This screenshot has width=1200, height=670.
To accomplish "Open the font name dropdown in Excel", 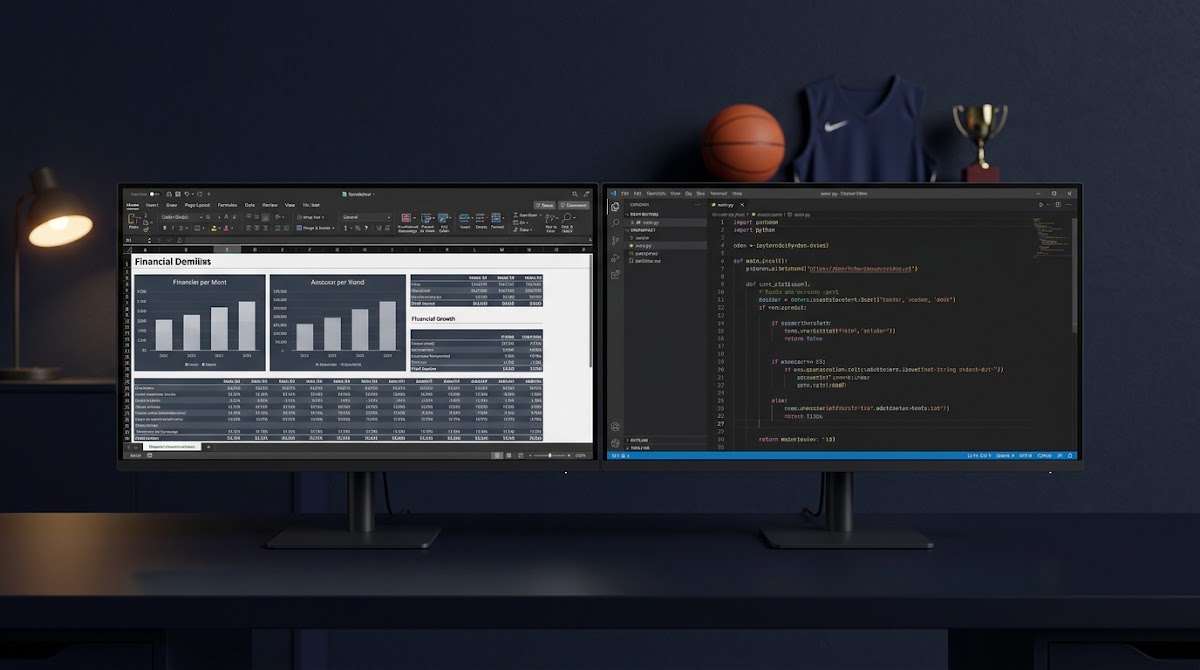I will tap(184, 217).
